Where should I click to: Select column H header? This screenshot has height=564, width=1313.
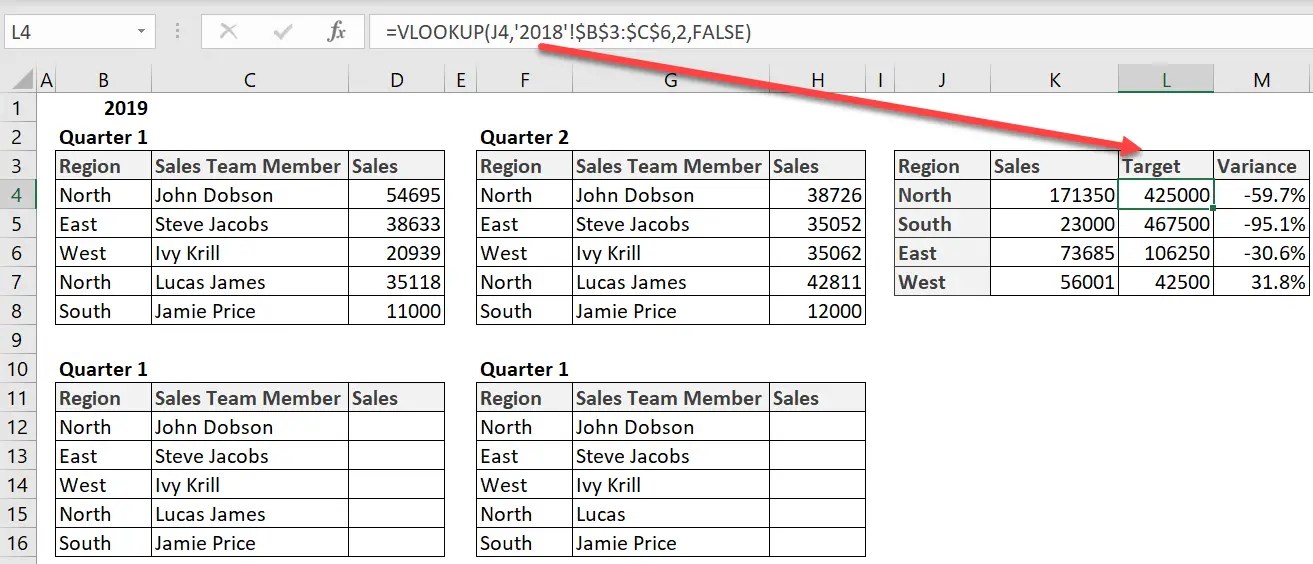pyautogui.click(x=818, y=80)
